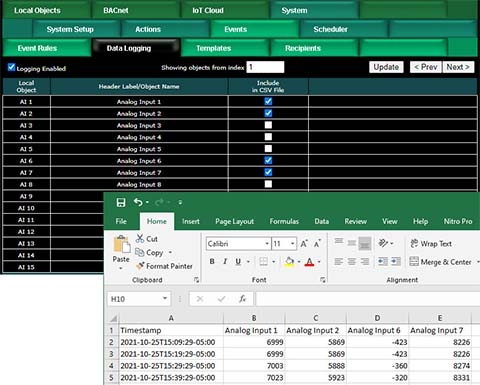Open the text orientation tool
Screen dimensions: 480x385
point(383,243)
